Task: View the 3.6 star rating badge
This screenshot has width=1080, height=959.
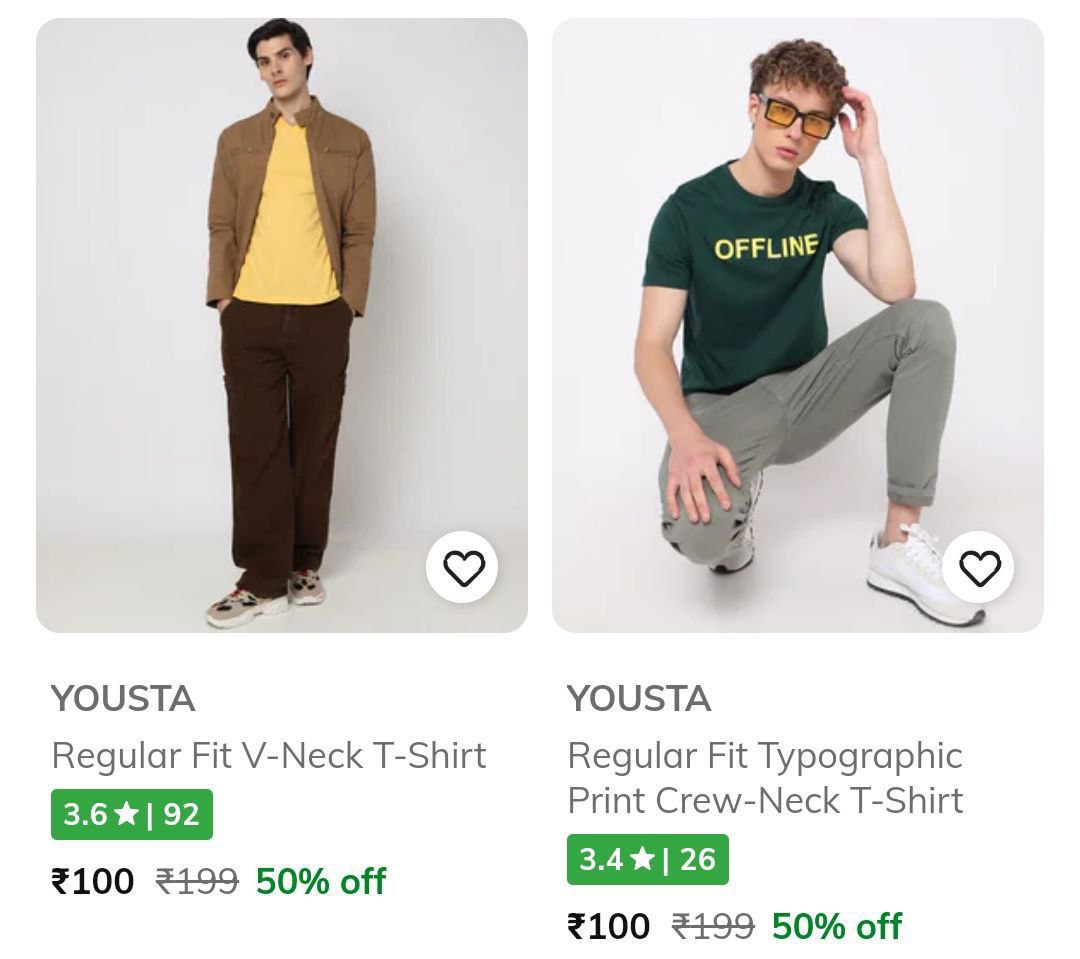Action: [132, 814]
